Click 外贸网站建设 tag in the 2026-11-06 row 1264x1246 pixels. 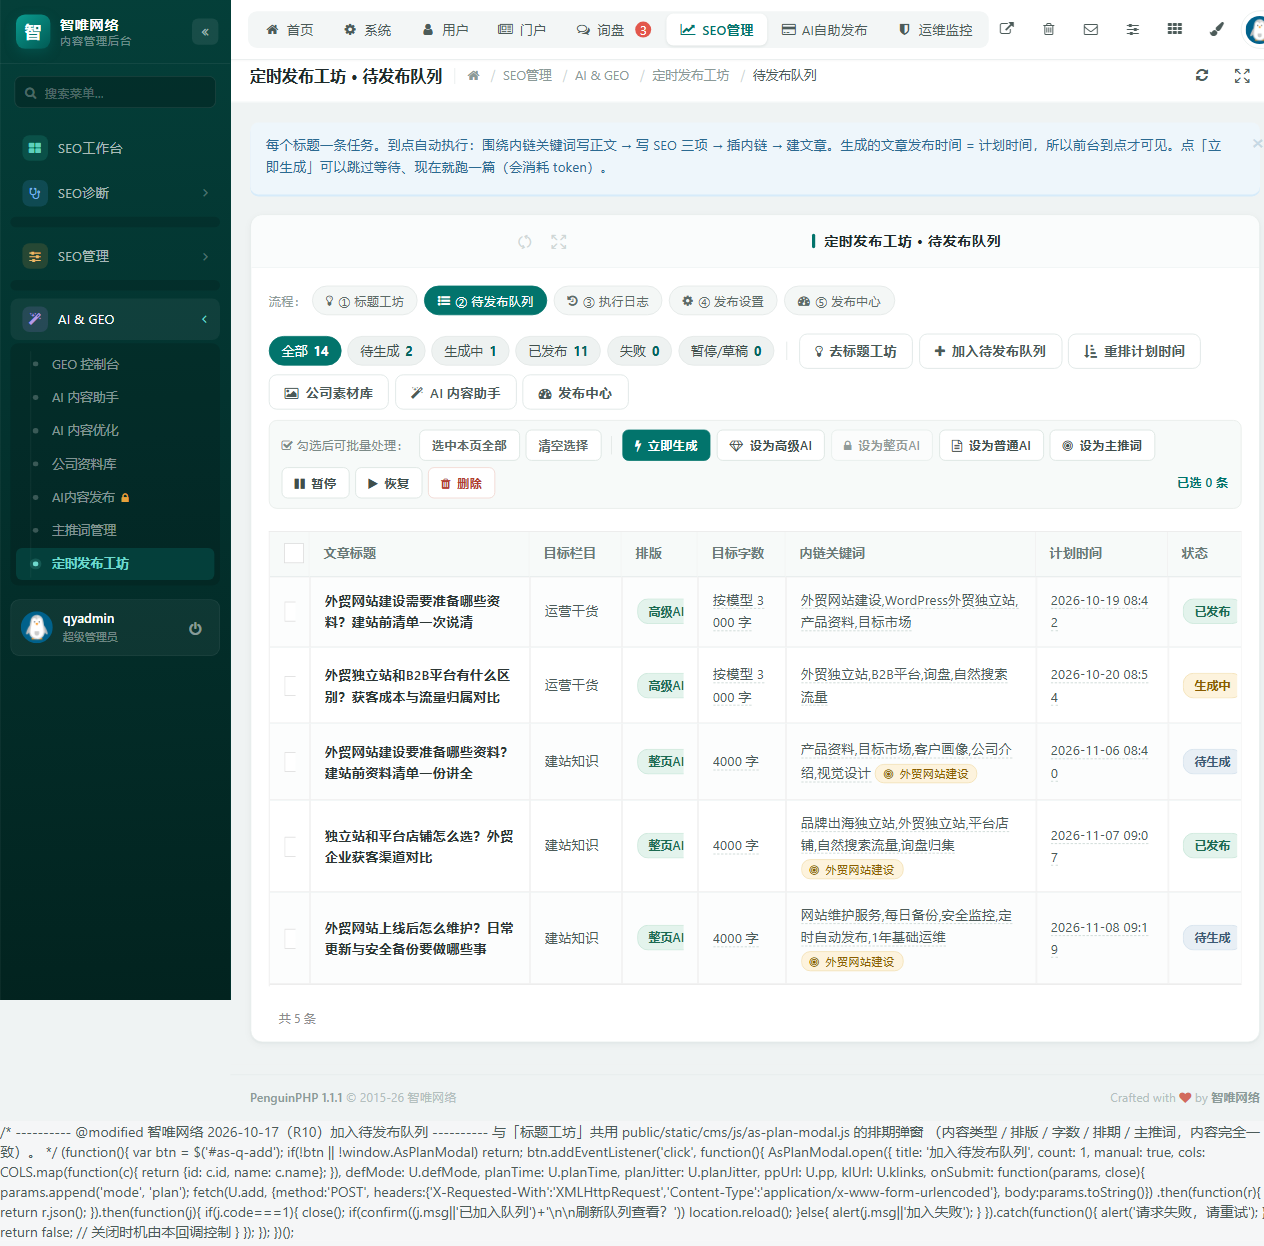click(x=926, y=774)
